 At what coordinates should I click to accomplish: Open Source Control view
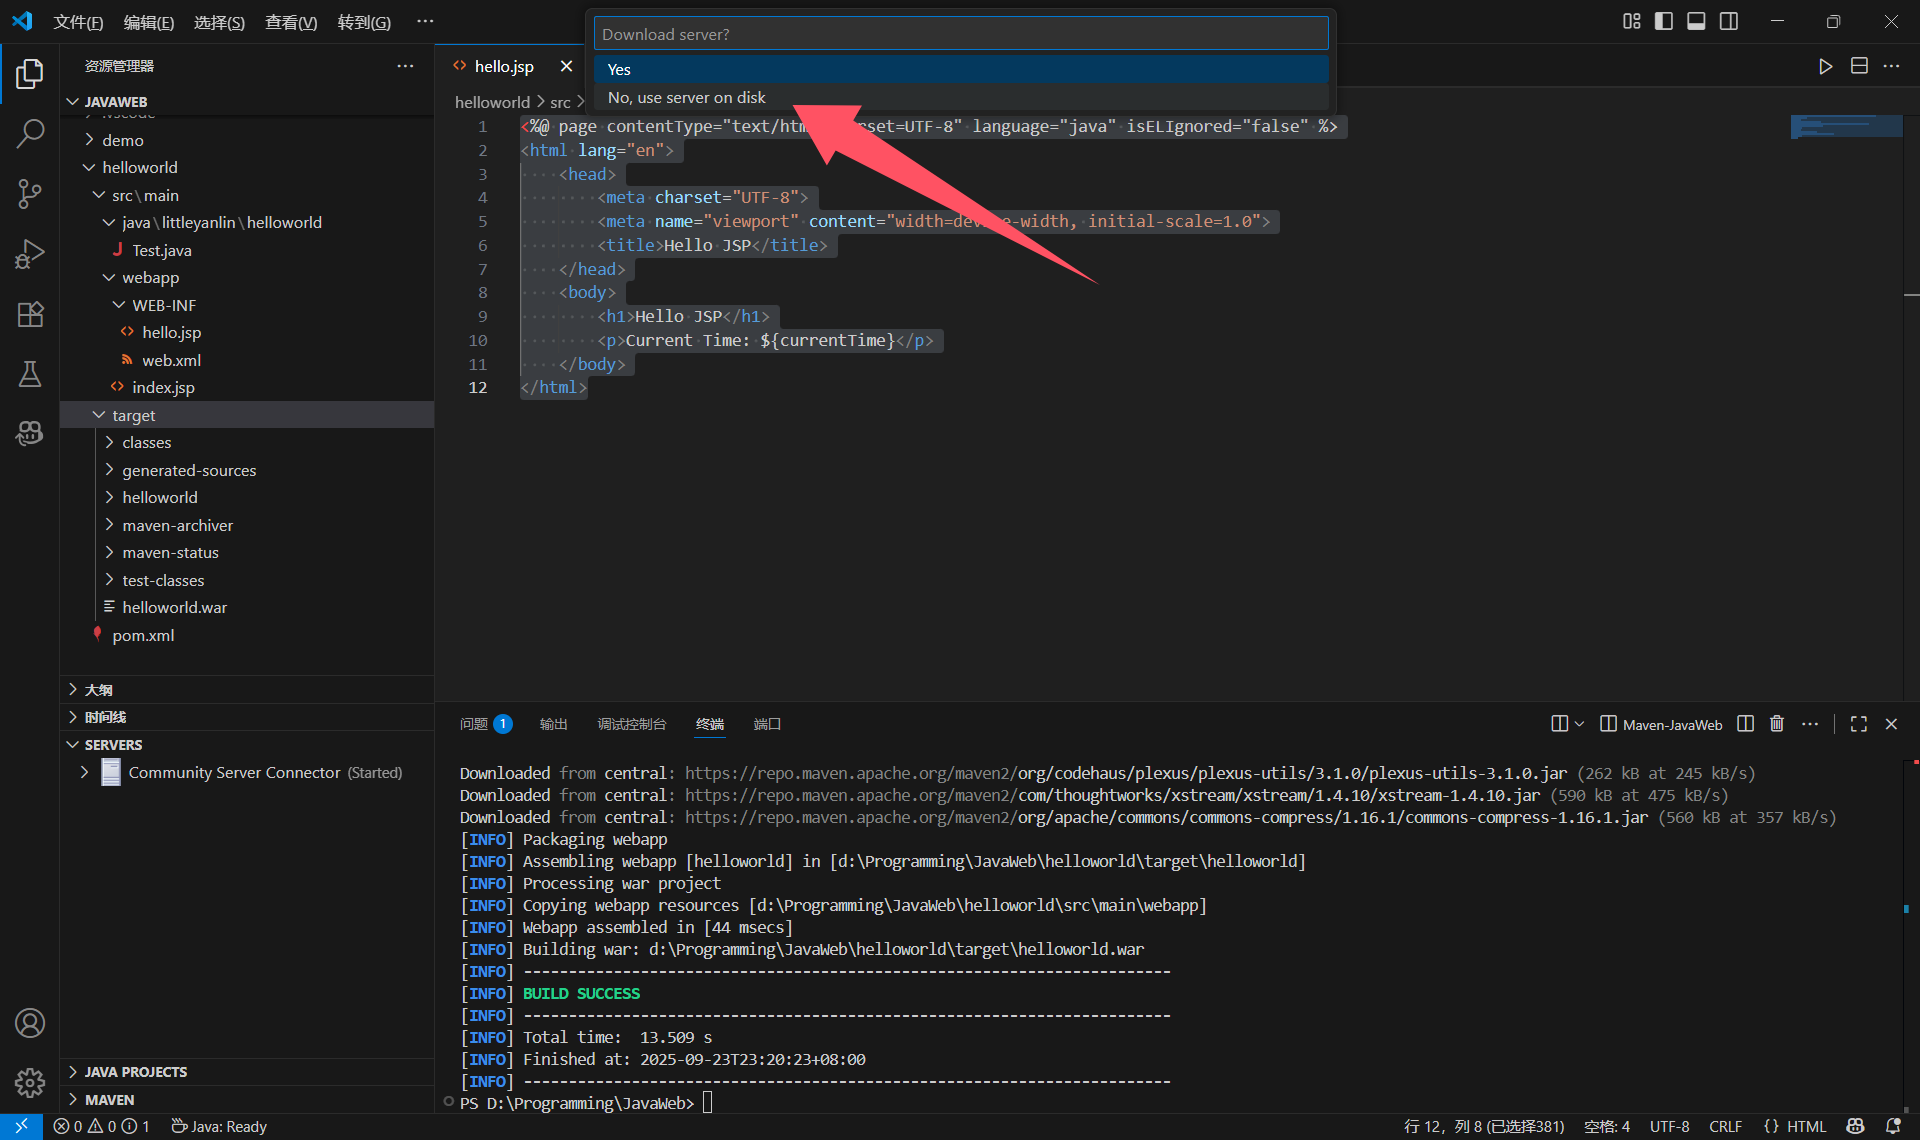tap(30, 193)
